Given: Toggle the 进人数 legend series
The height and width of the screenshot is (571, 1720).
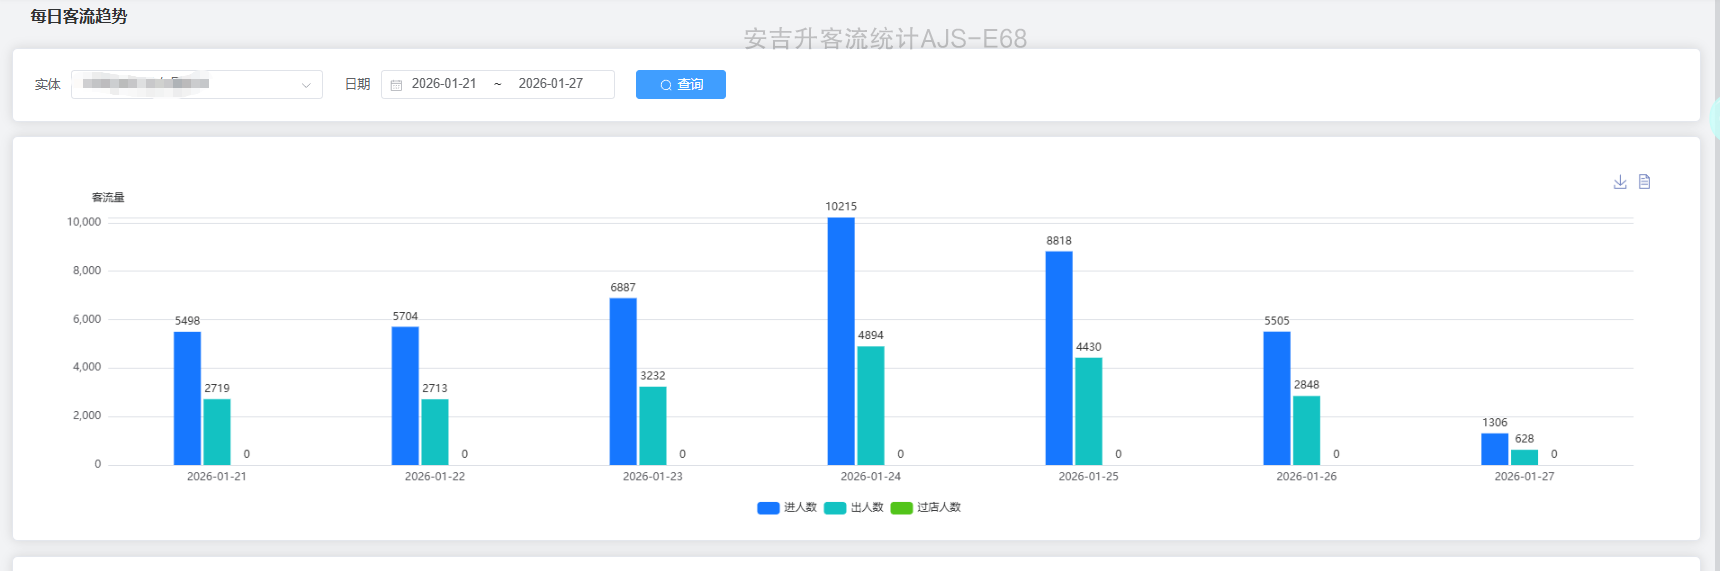Looking at the screenshot, I should point(799,508).
